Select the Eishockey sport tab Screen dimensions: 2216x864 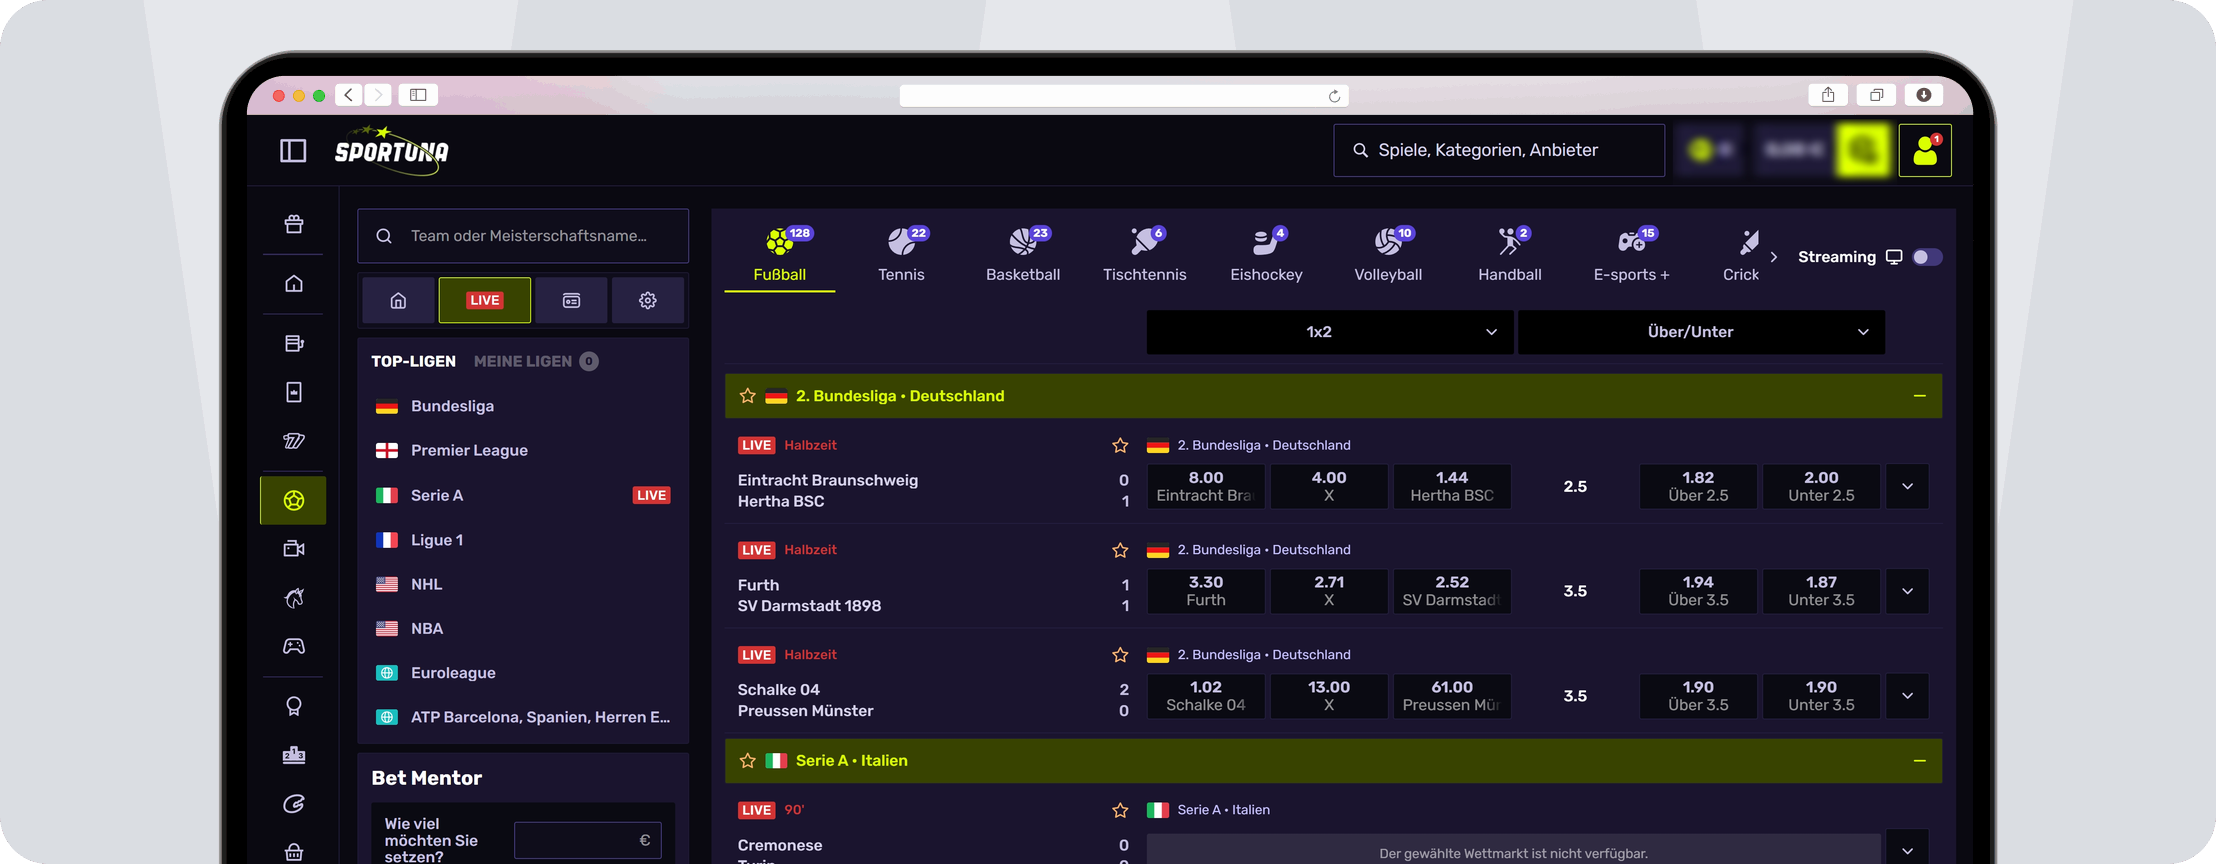[1266, 255]
